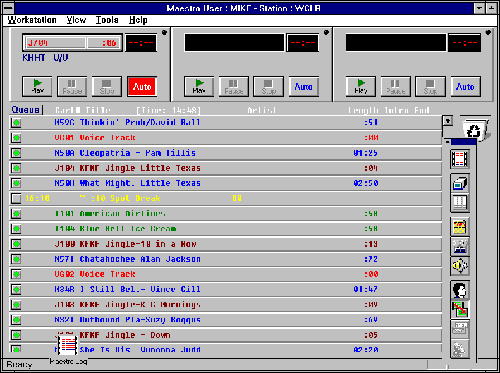Viewport: 500px width, 373px height.
Task: Select the KFKF Jingle - Down row
Action: (226, 335)
